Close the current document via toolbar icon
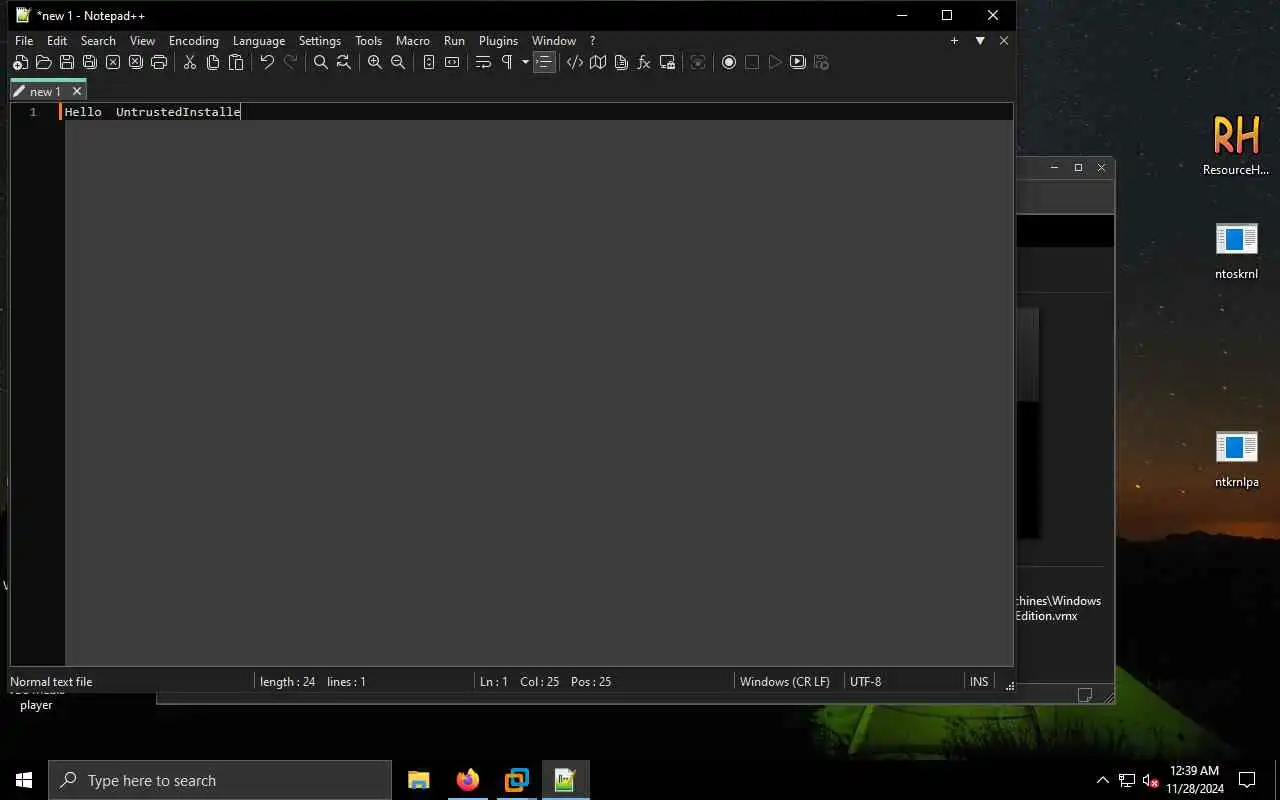 [x=112, y=62]
